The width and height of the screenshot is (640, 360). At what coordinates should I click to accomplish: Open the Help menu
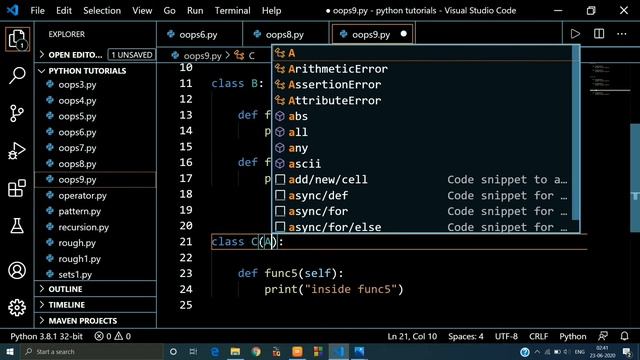271,11
